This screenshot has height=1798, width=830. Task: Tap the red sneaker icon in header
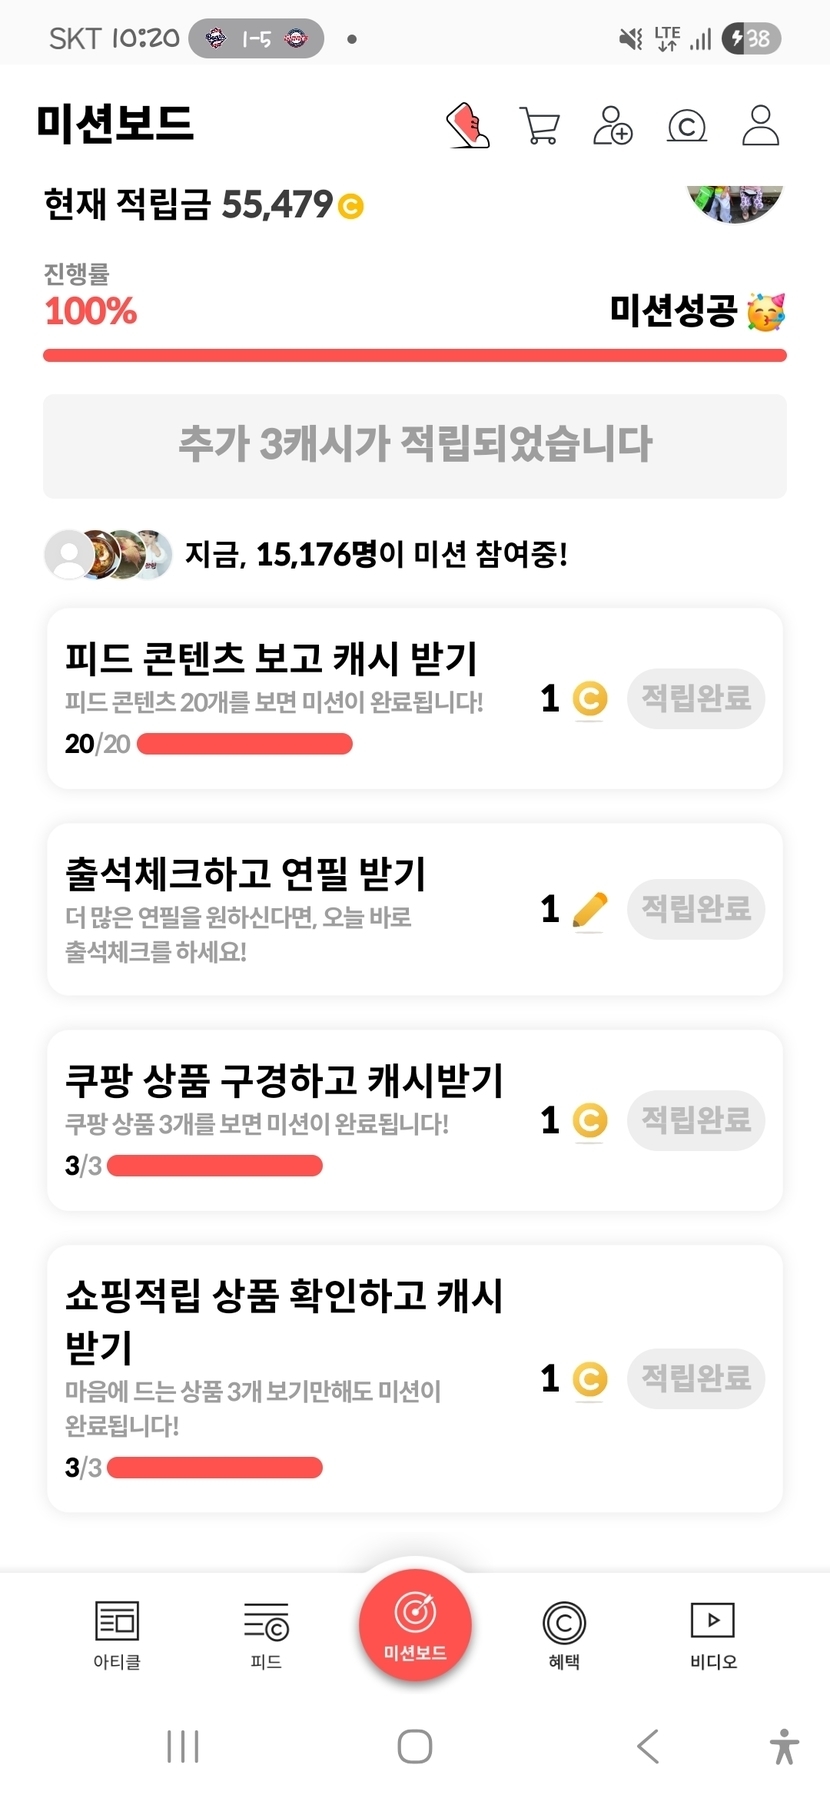pos(467,126)
